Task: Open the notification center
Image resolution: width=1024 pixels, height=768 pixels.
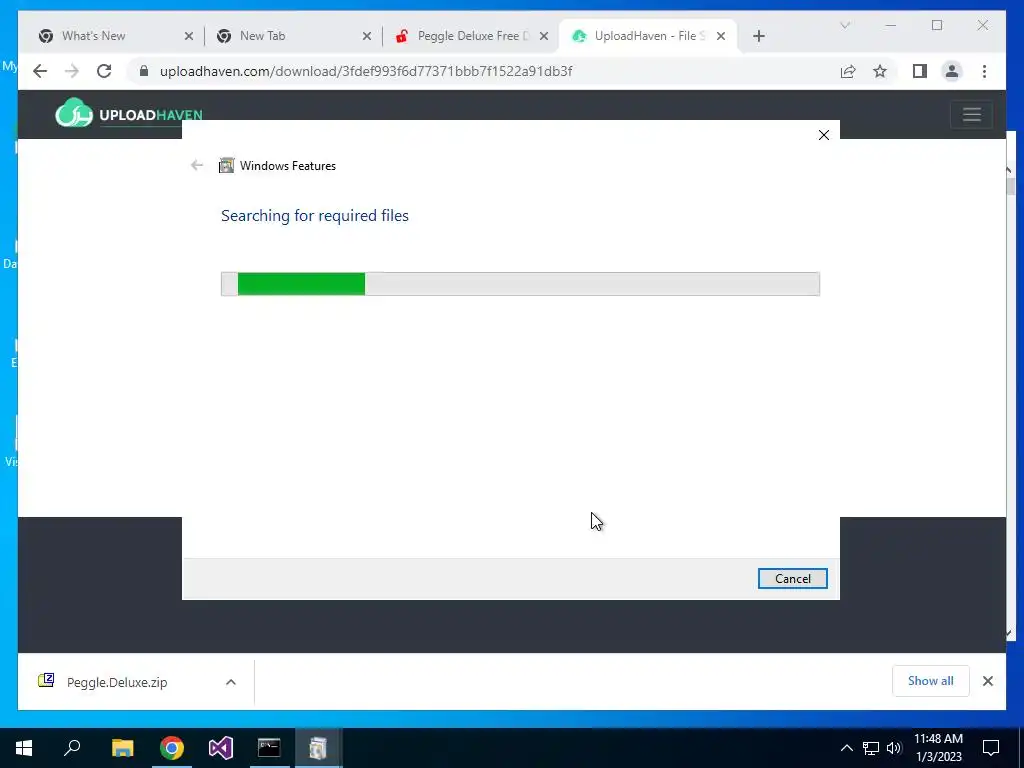Action: pos(991,748)
